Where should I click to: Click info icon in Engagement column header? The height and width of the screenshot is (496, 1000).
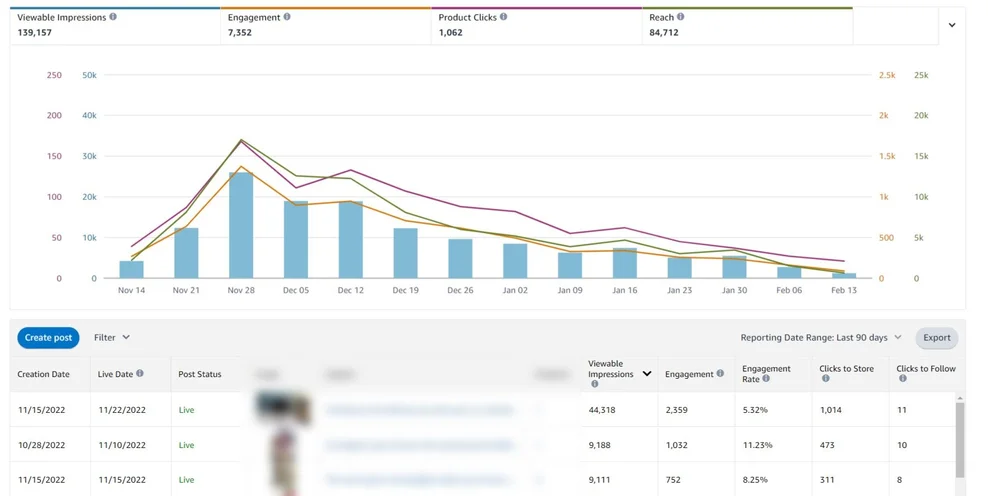coord(720,374)
